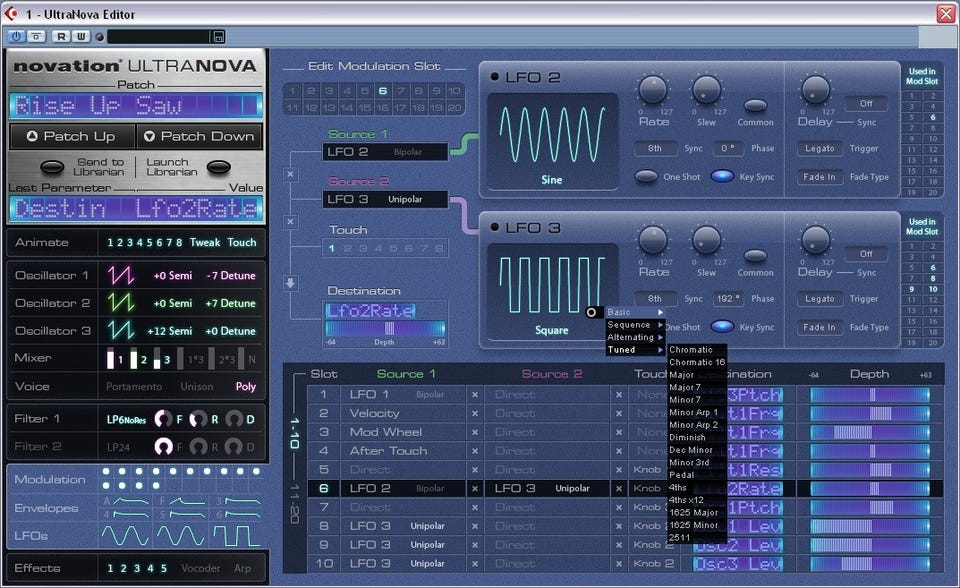Click the Write automation W icon
Viewport: 960px width, 588px height.
click(x=80, y=36)
